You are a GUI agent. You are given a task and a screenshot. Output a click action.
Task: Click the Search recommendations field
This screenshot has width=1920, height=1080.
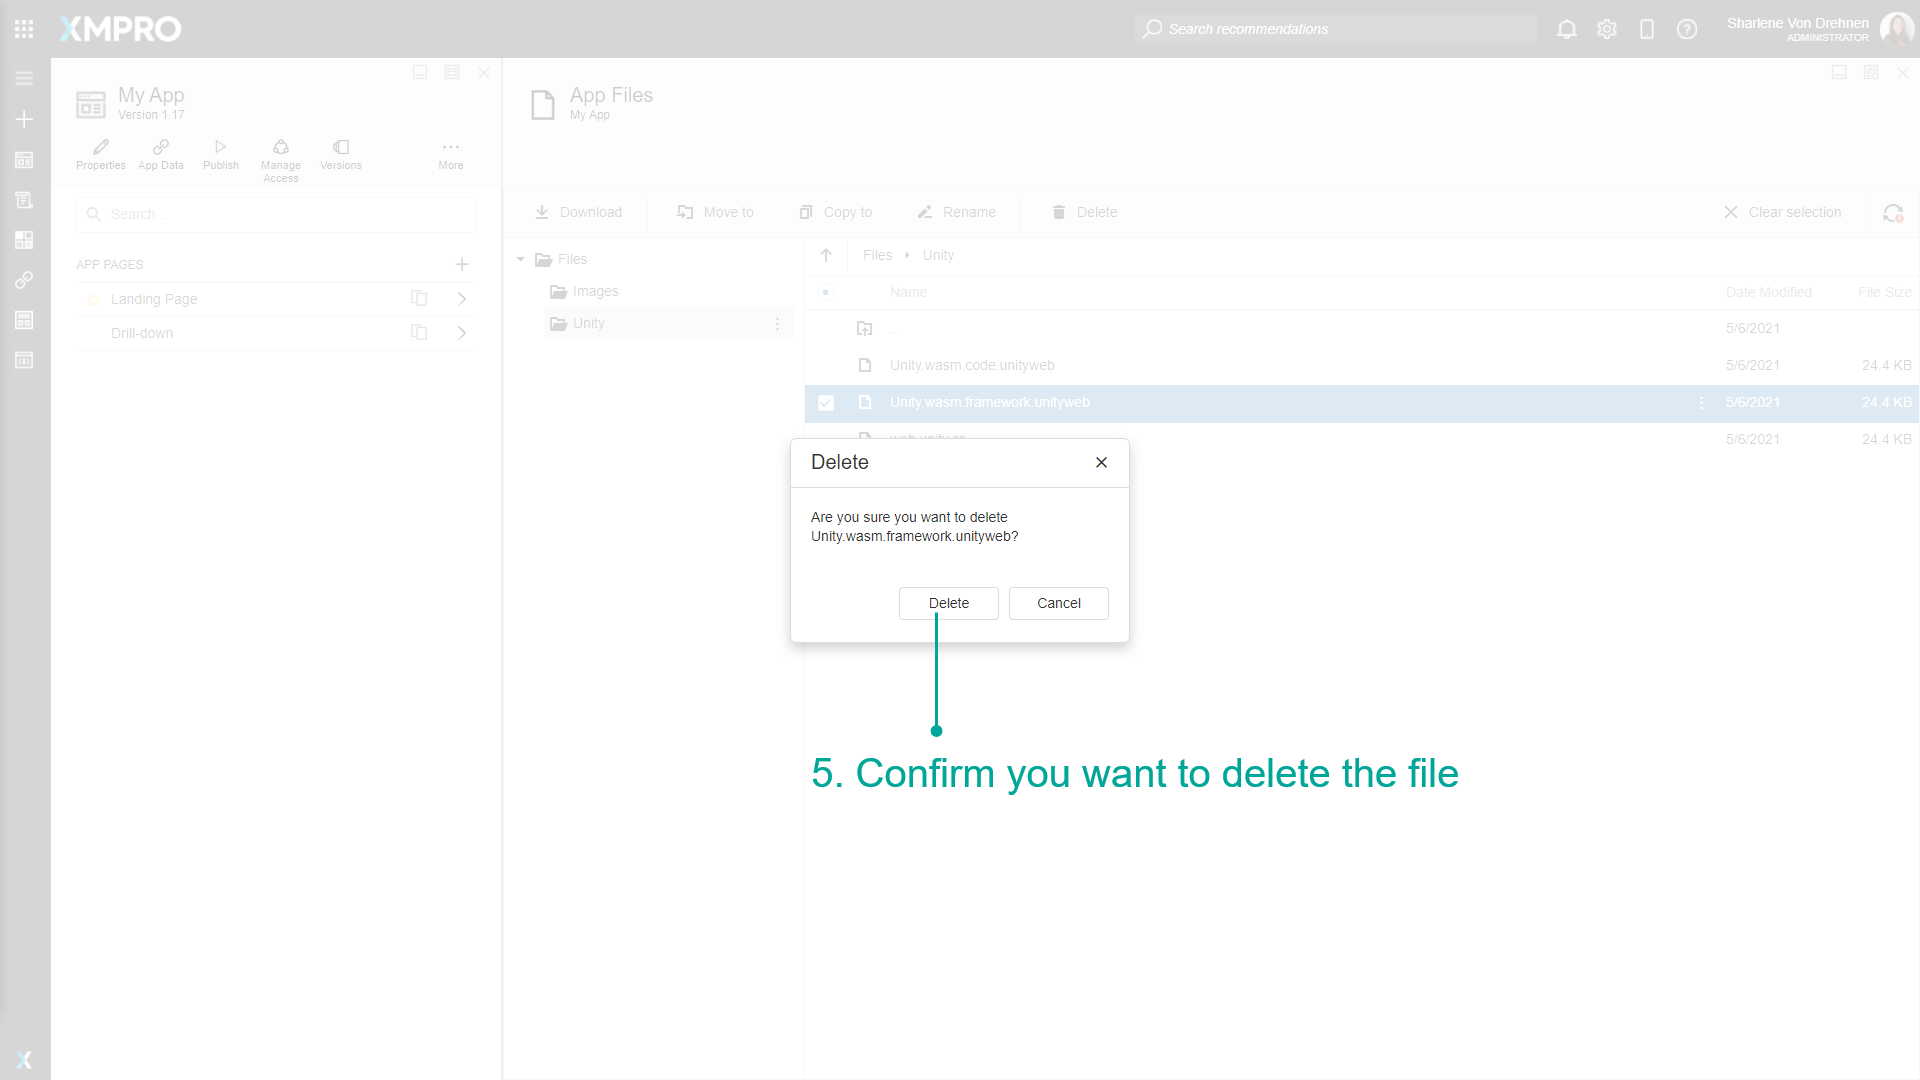[x=1335, y=29]
